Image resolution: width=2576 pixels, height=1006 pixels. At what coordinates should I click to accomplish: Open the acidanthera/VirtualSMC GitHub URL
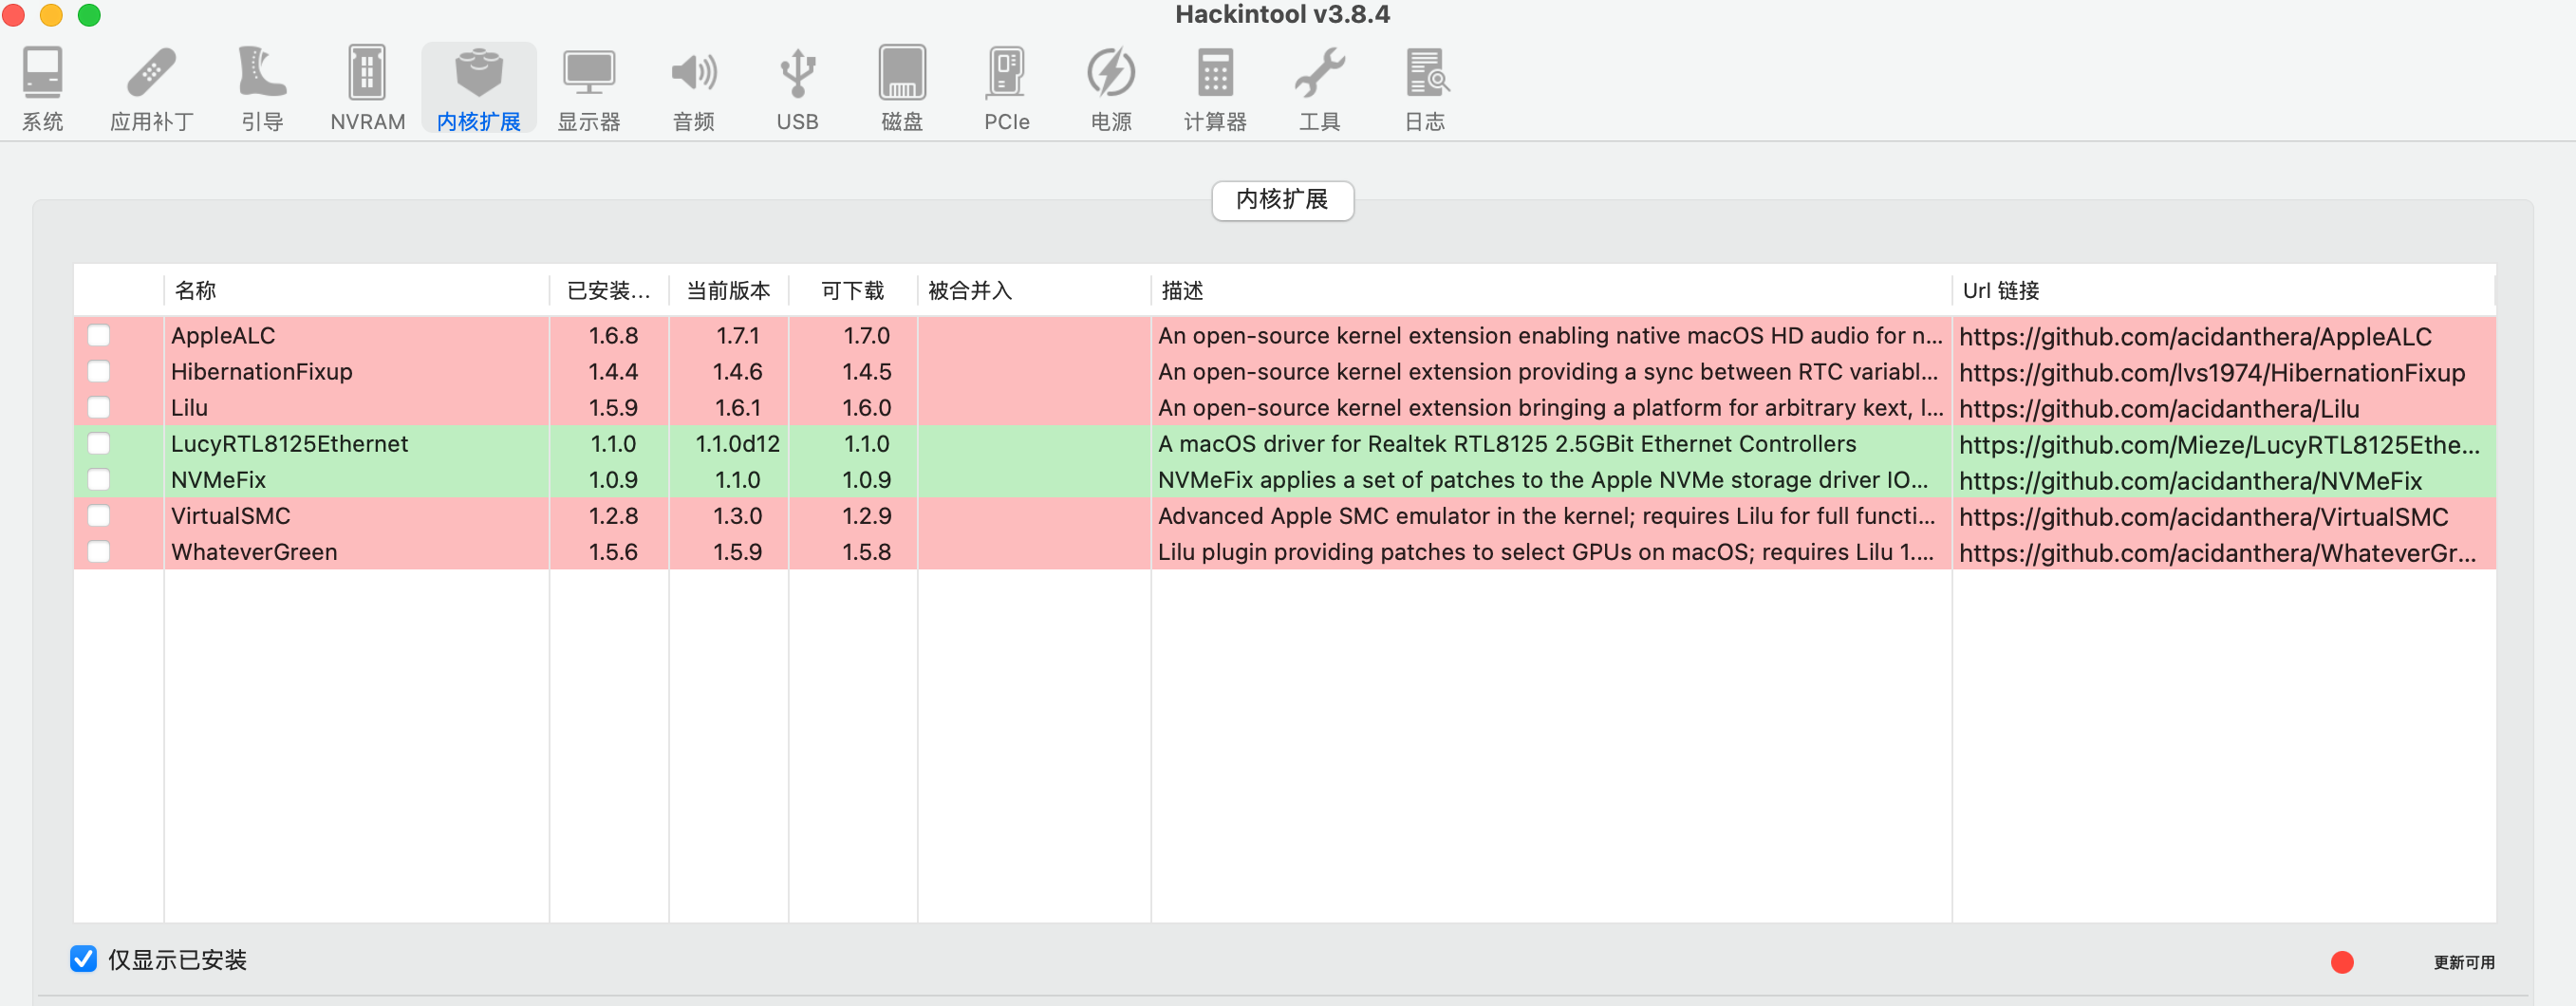pos(2204,517)
